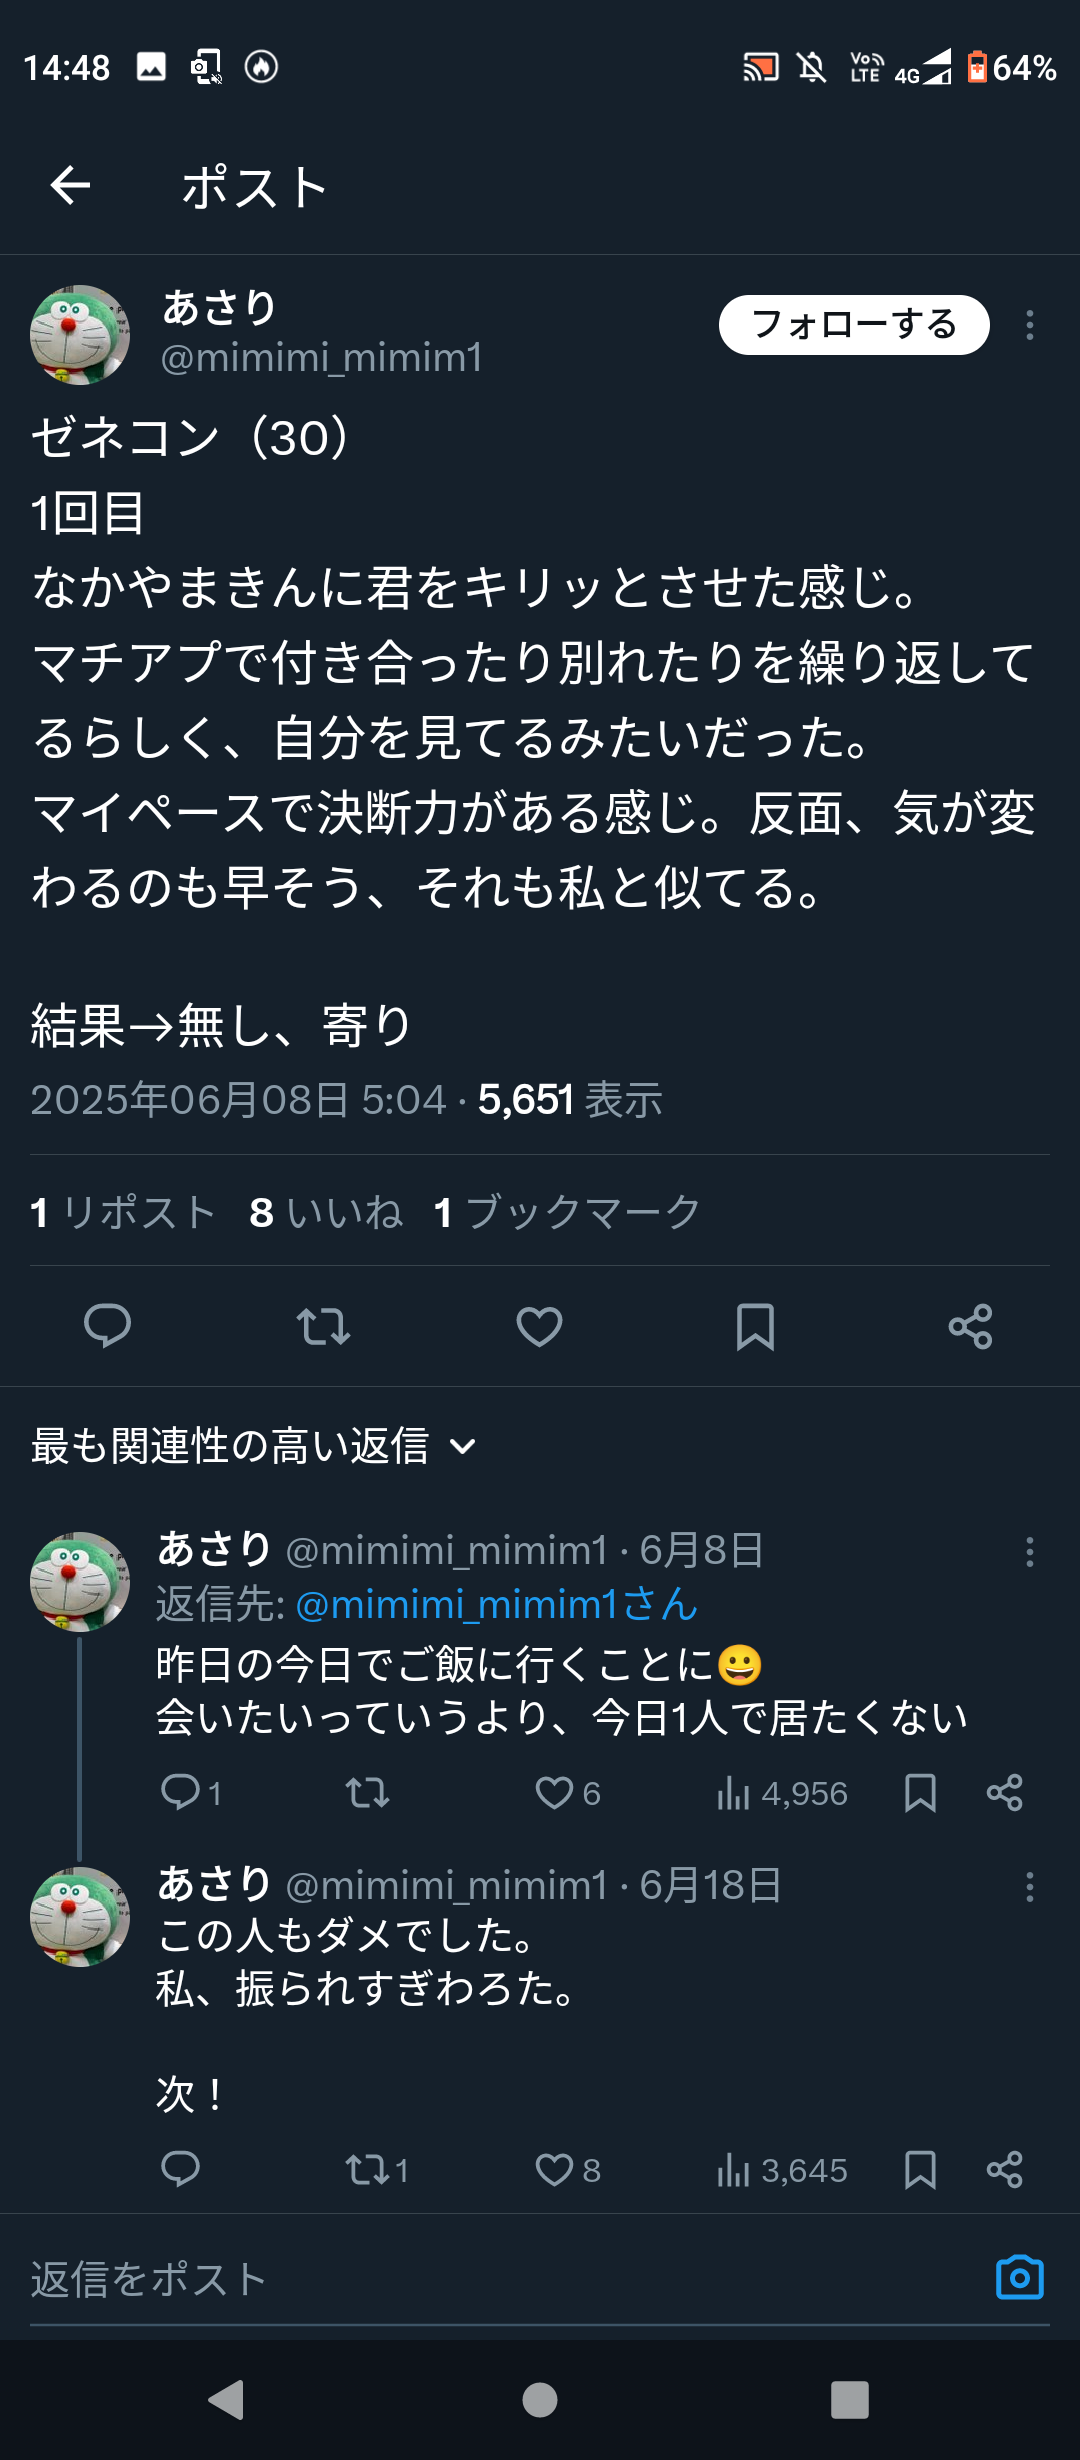Viewport: 1080px width, 2460px height.
Task: Bookmark the main post
Action: pyautogui.click(x=755, y=1326)
